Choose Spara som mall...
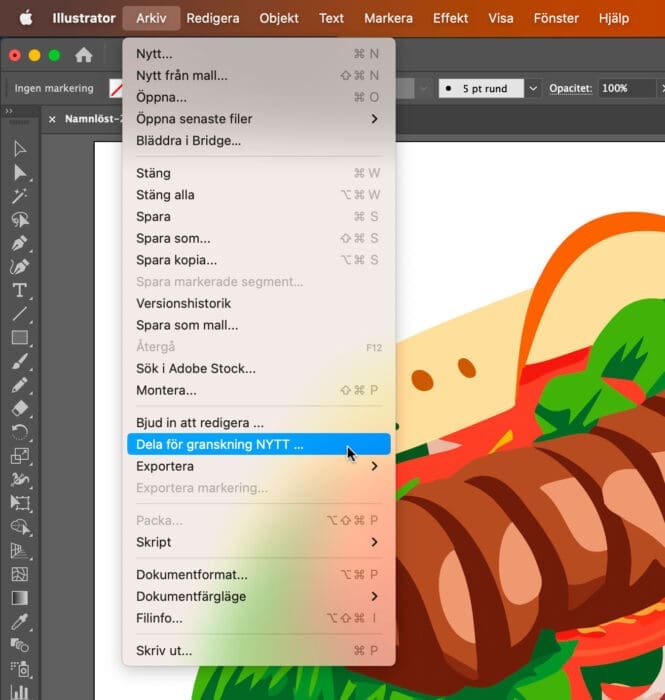 pos(259,325)
